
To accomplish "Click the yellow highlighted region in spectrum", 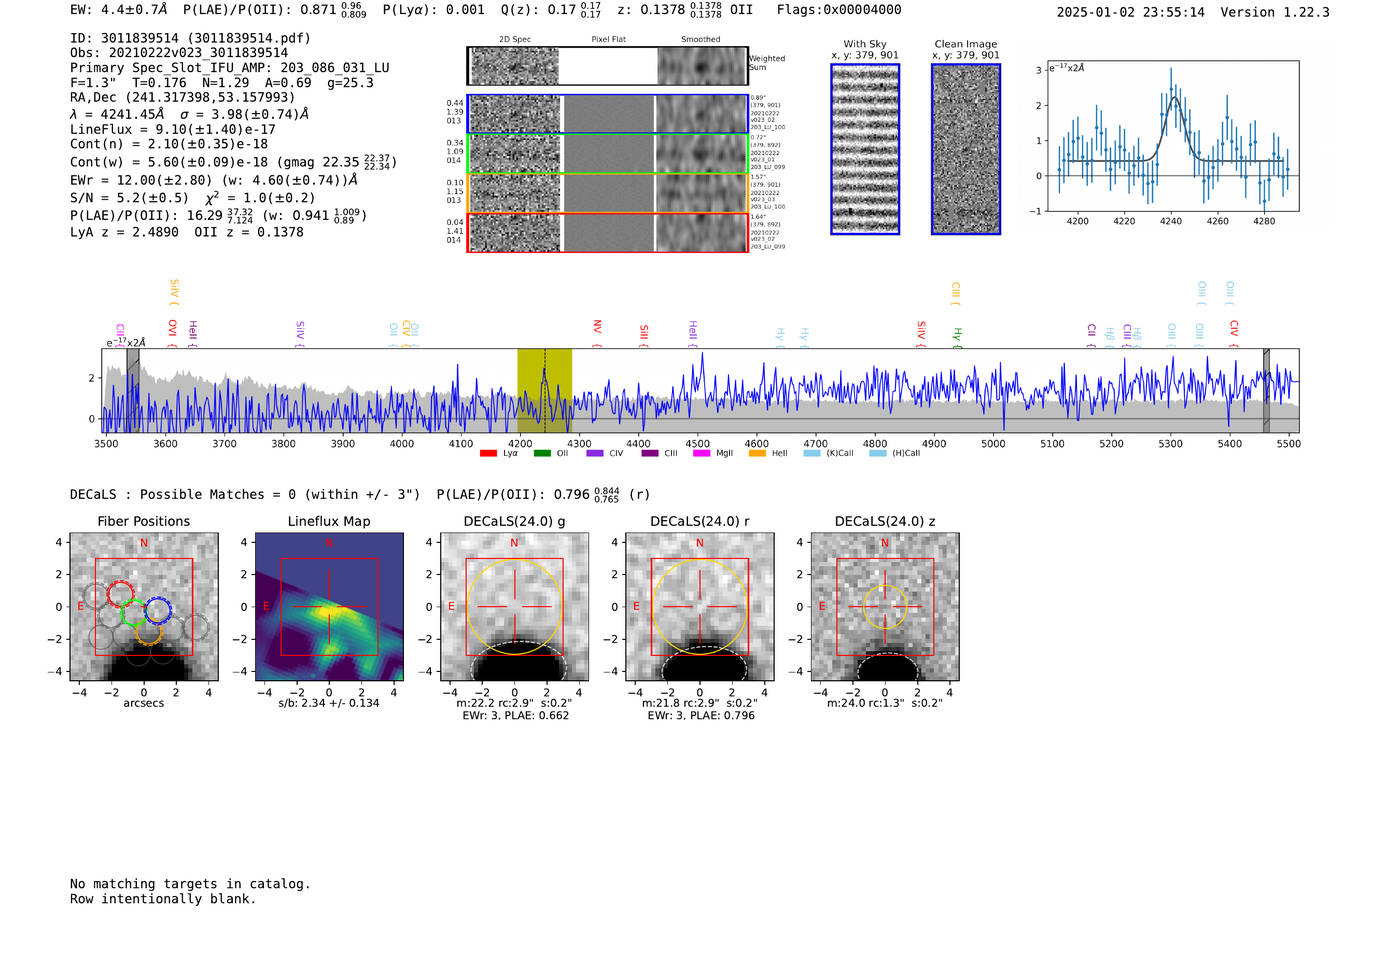I will point(544,391).
